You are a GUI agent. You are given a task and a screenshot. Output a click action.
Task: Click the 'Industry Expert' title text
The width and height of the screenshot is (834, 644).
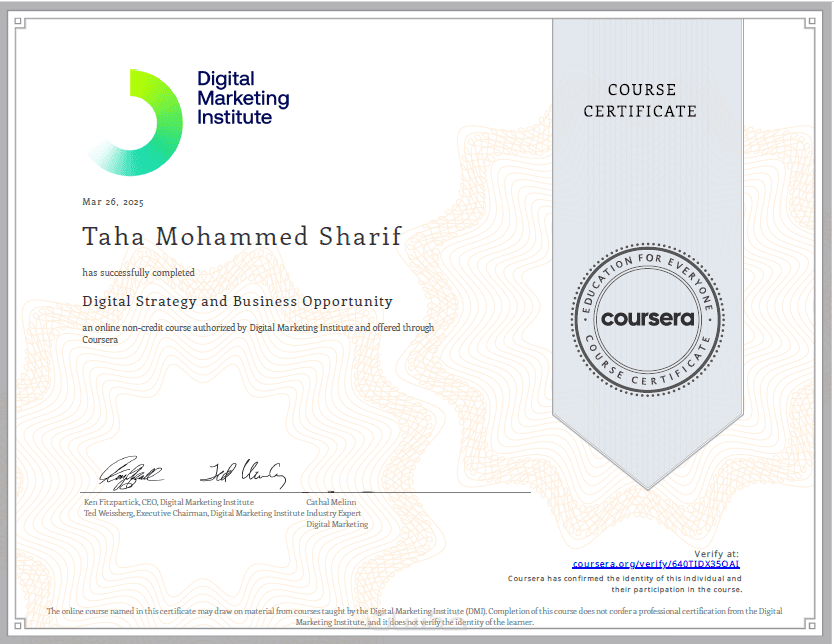(333, 513)
